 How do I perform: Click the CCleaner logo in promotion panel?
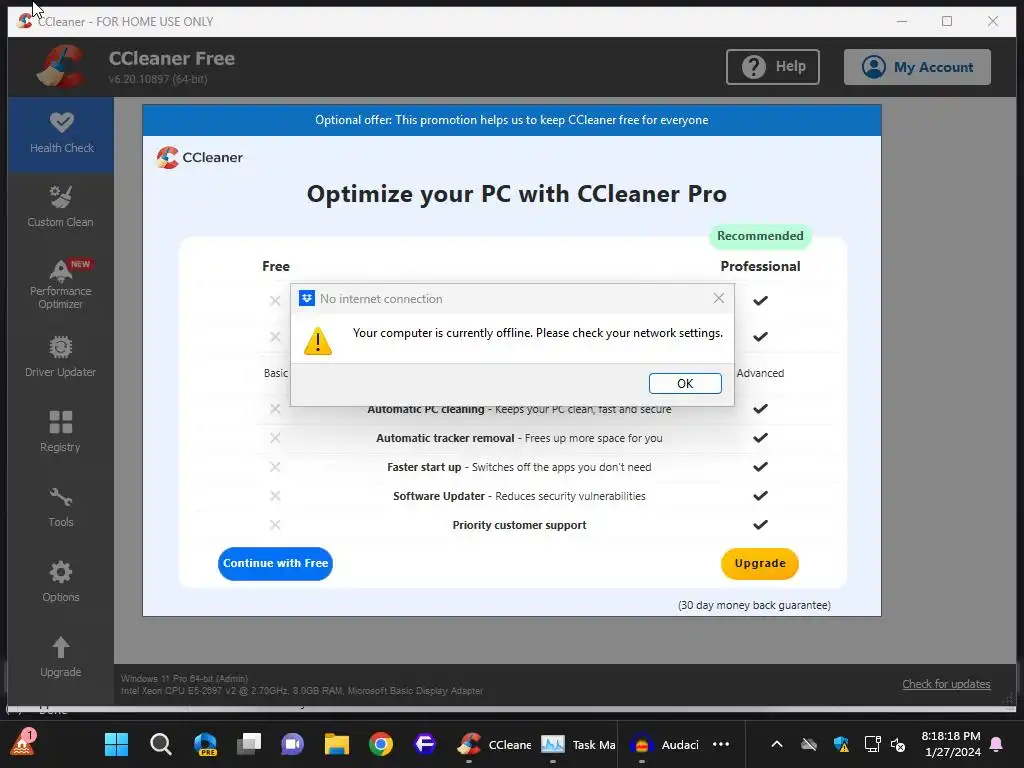coord(200,157)
